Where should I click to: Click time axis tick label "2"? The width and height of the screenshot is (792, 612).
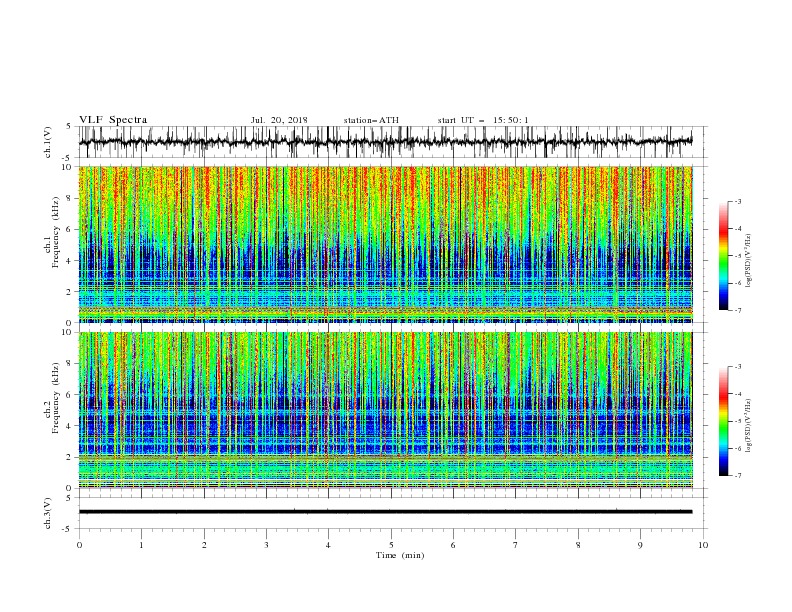click(x=204, y=545)
